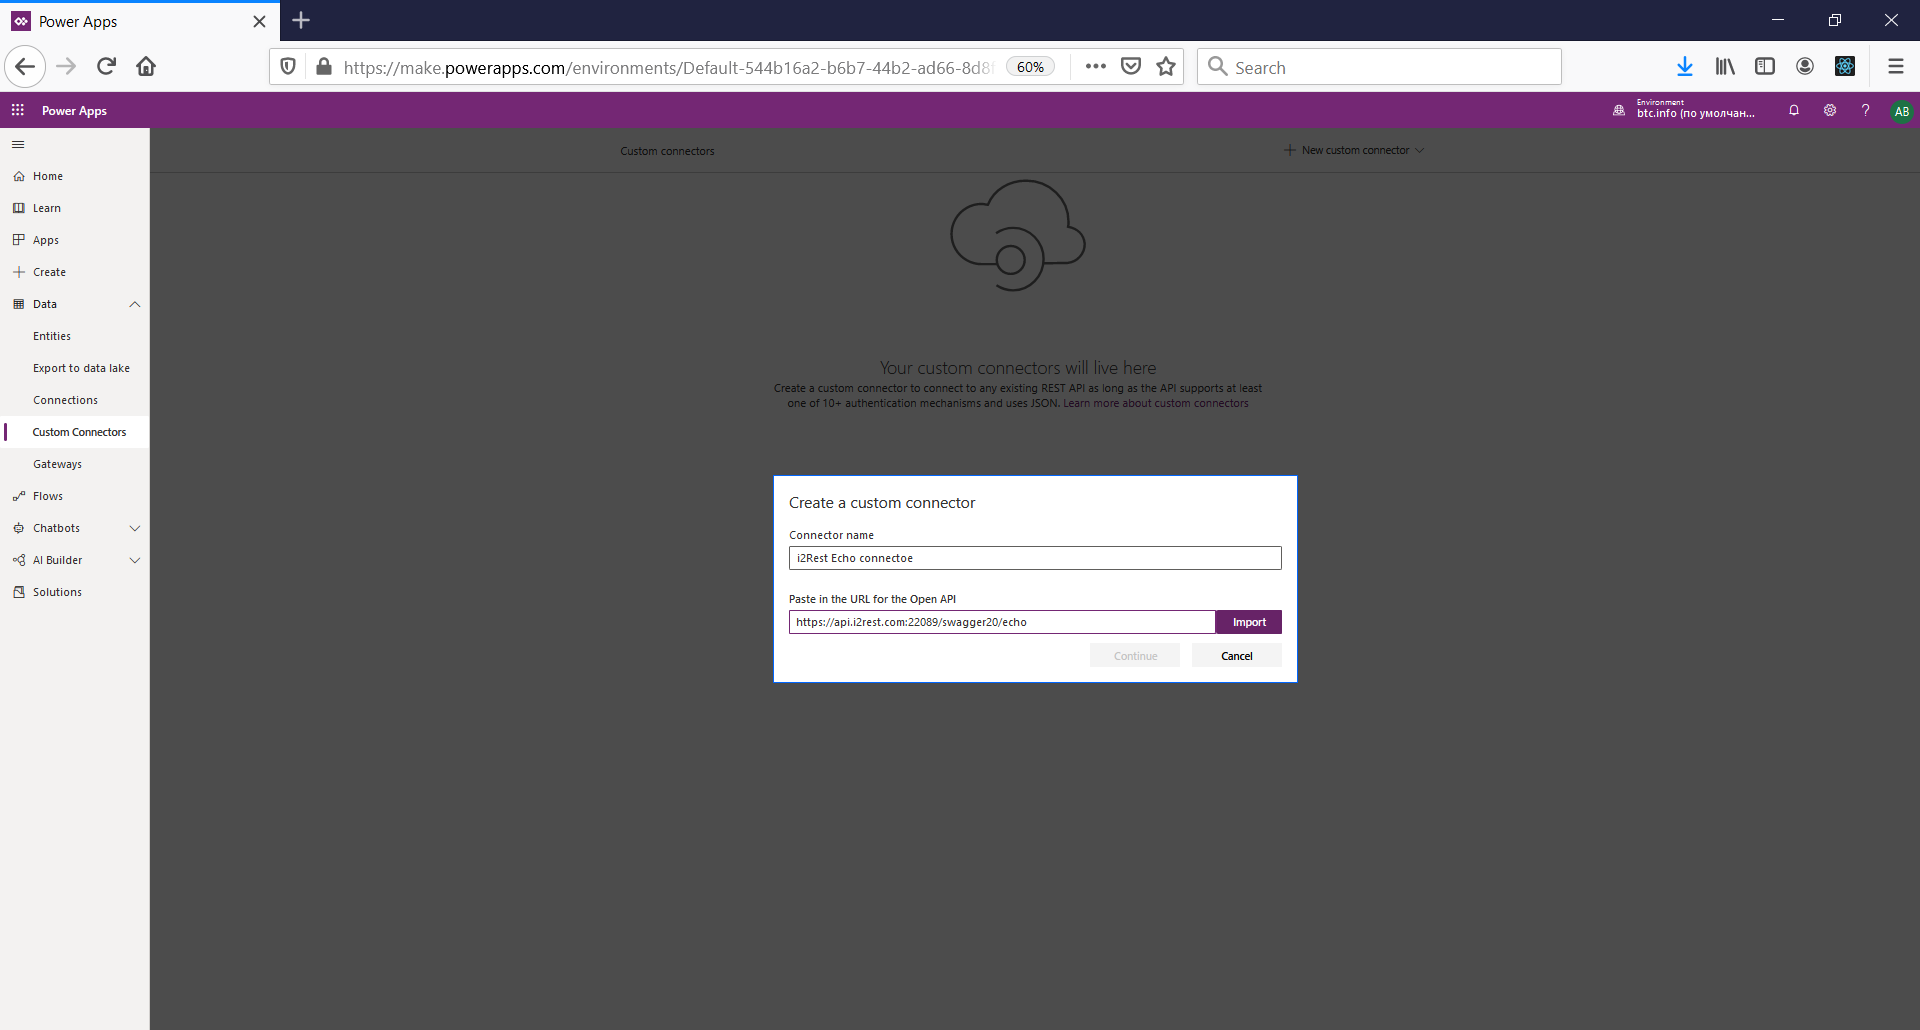
Task: Open the Power Apps app launcher waffle icon
Action: pos(18,110)
